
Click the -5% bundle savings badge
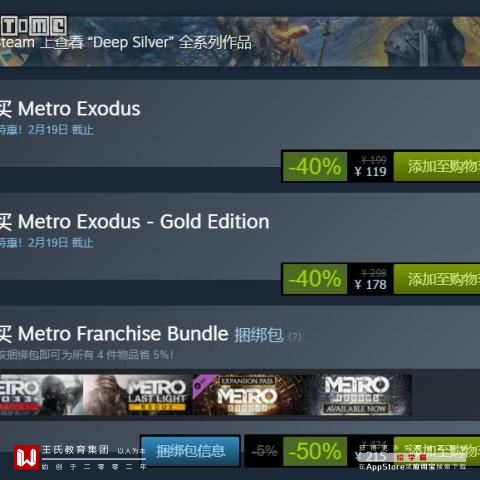265,451
